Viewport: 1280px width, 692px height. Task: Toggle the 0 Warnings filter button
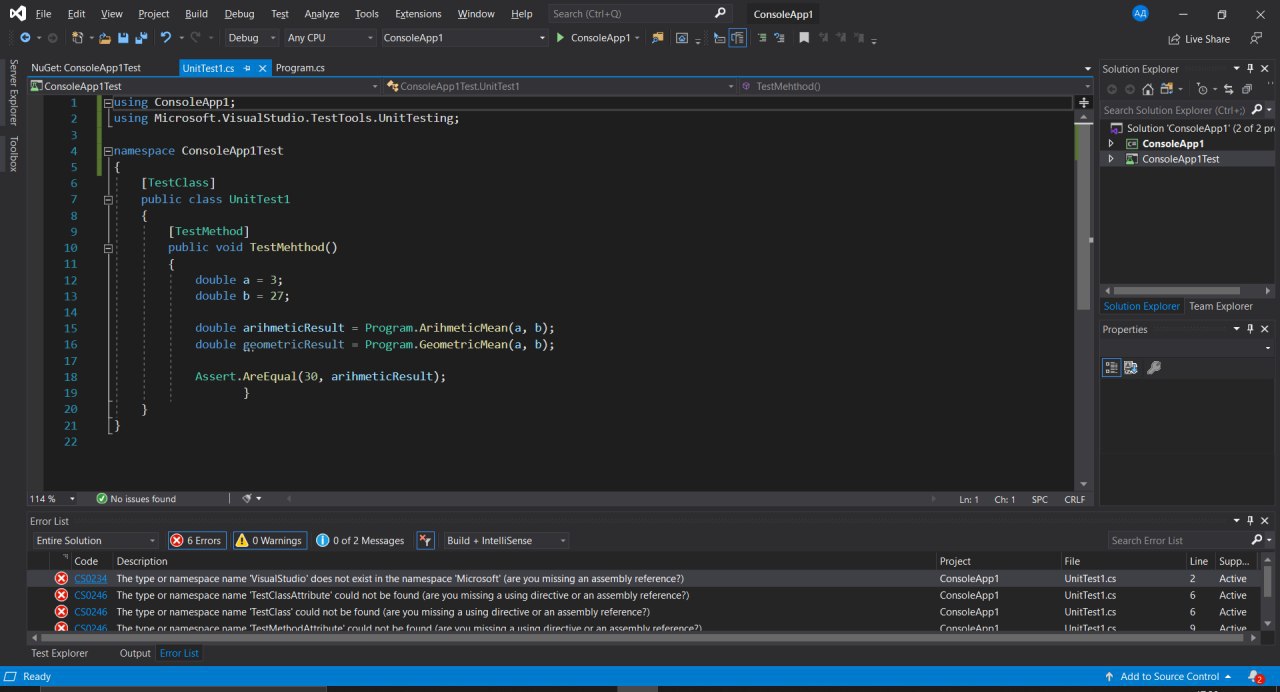pos(270,540)
